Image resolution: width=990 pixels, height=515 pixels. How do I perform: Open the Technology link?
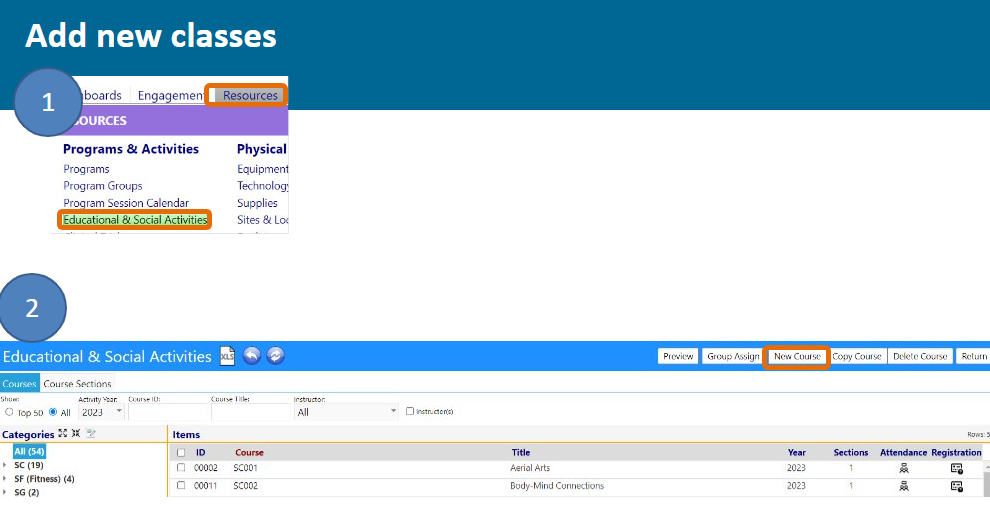point(263,186)
